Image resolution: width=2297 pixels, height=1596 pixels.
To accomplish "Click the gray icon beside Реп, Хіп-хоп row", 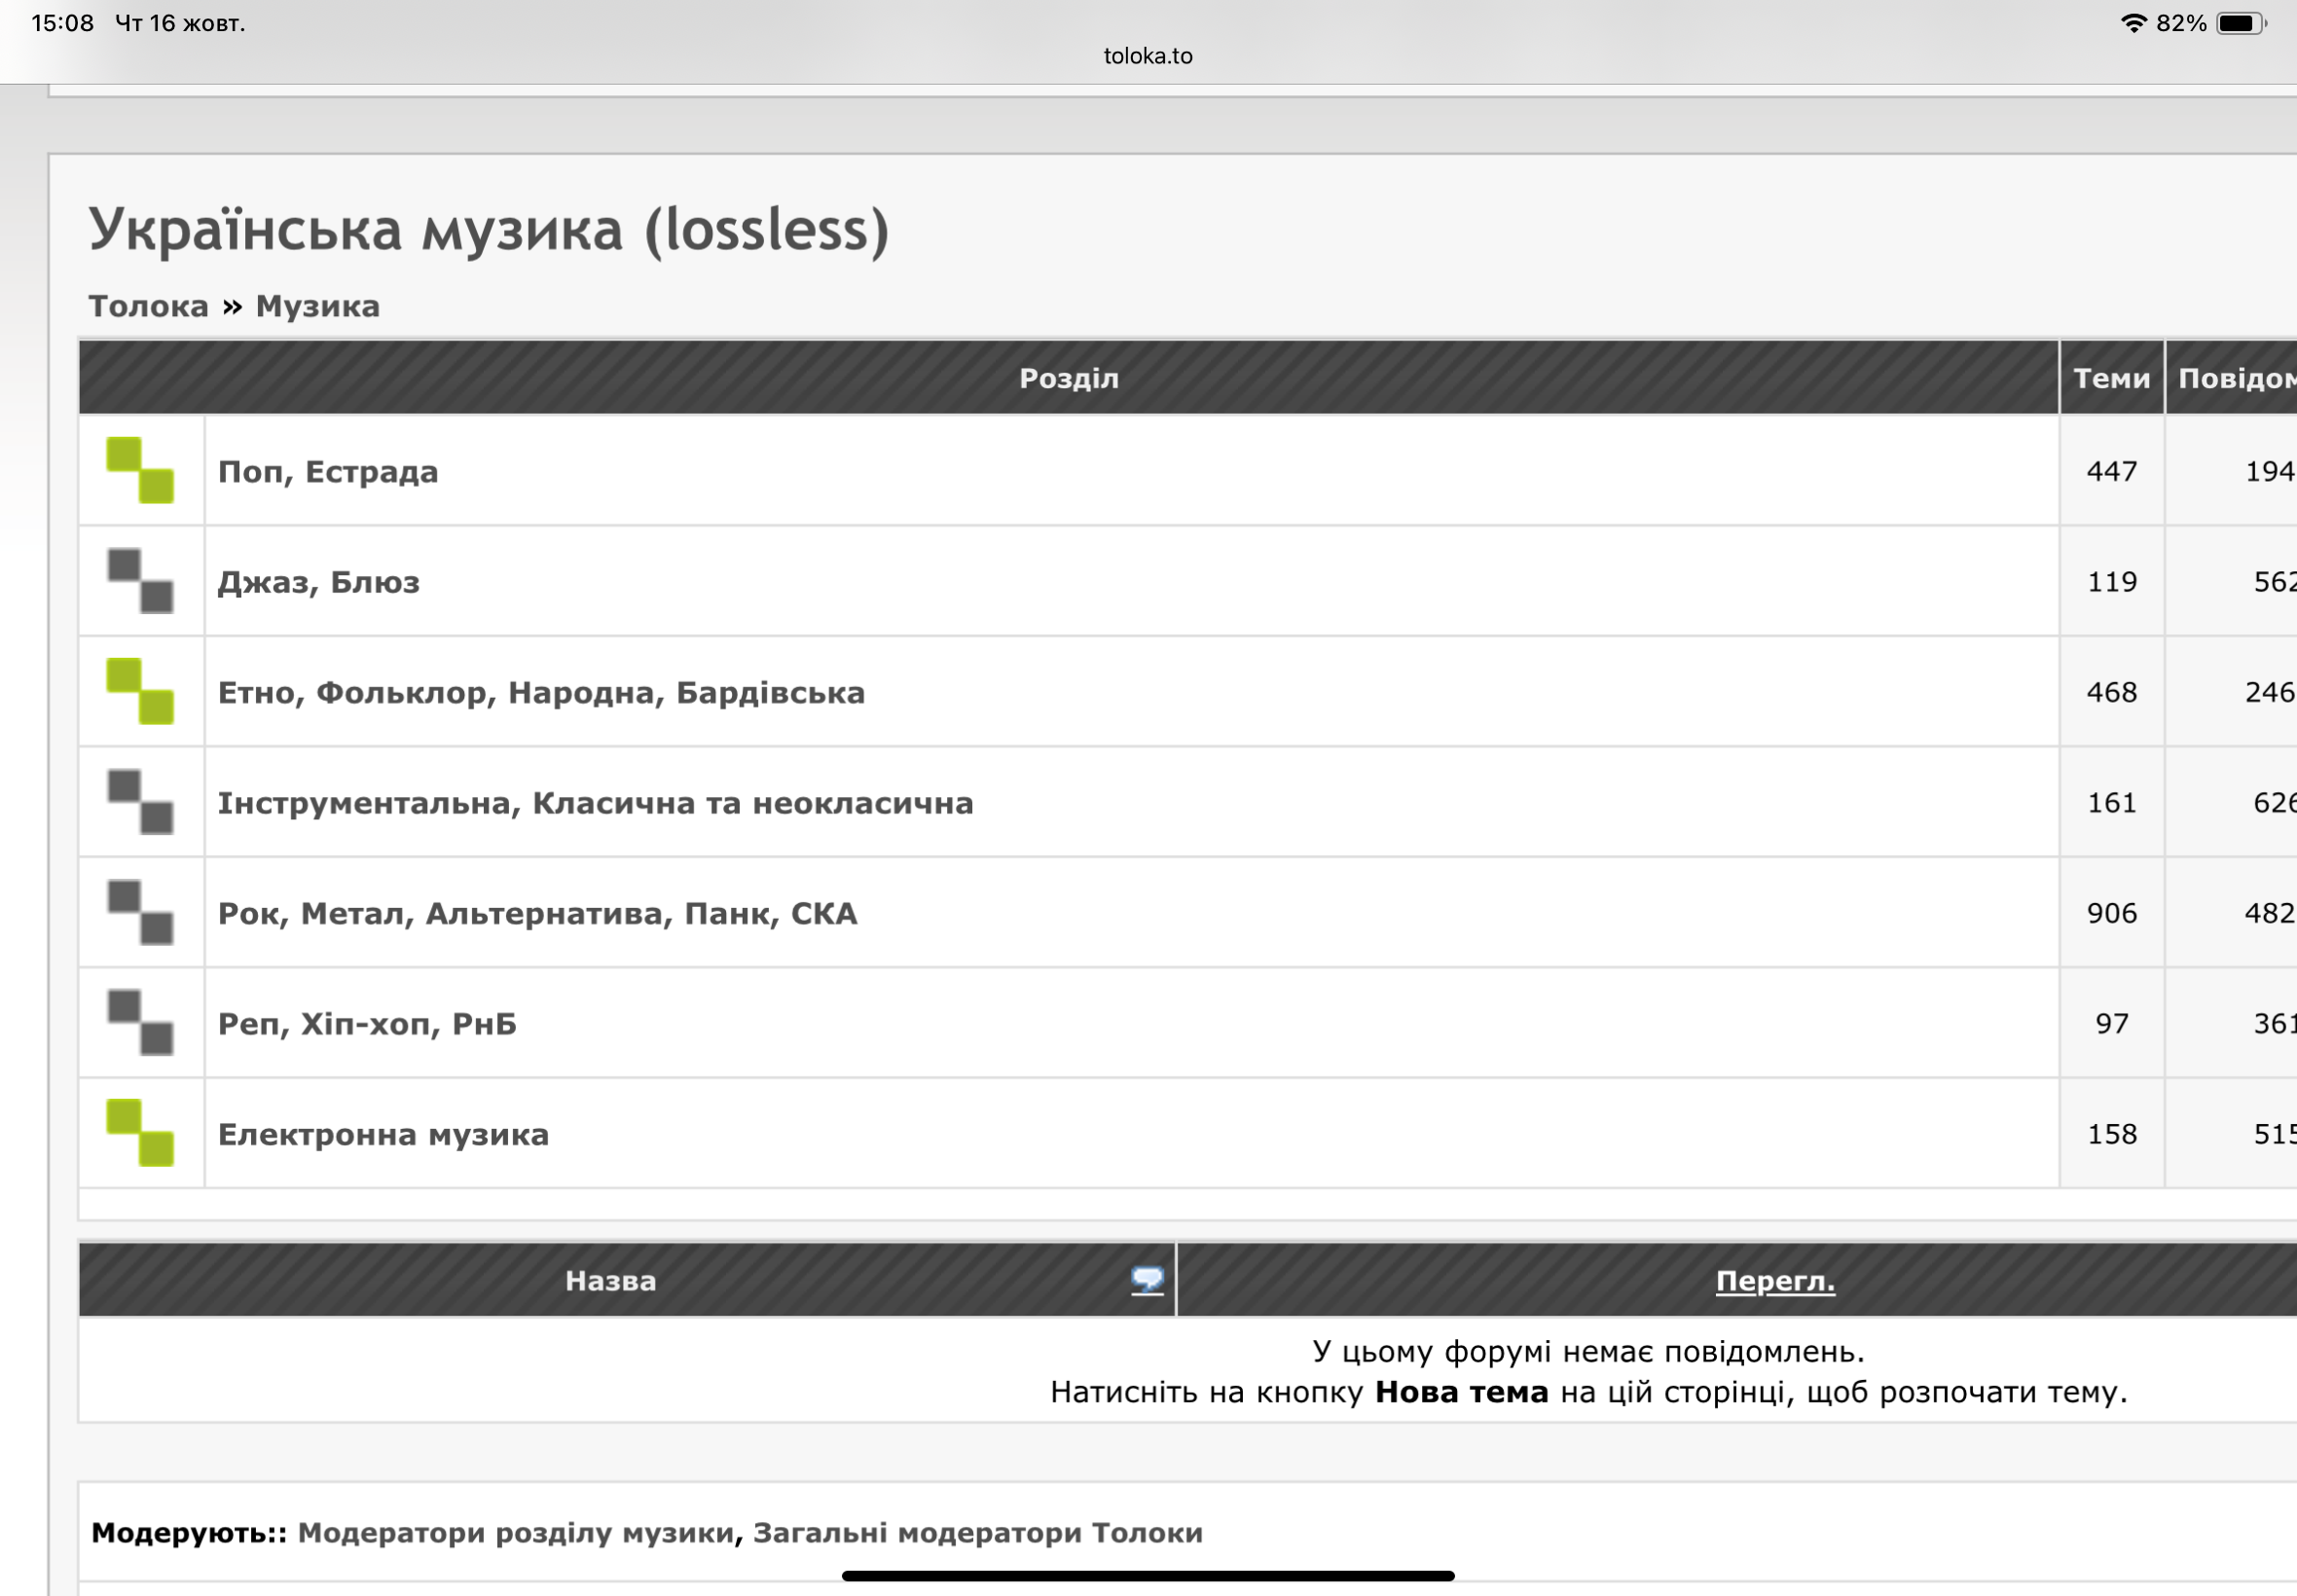I will click(140, 1023).
